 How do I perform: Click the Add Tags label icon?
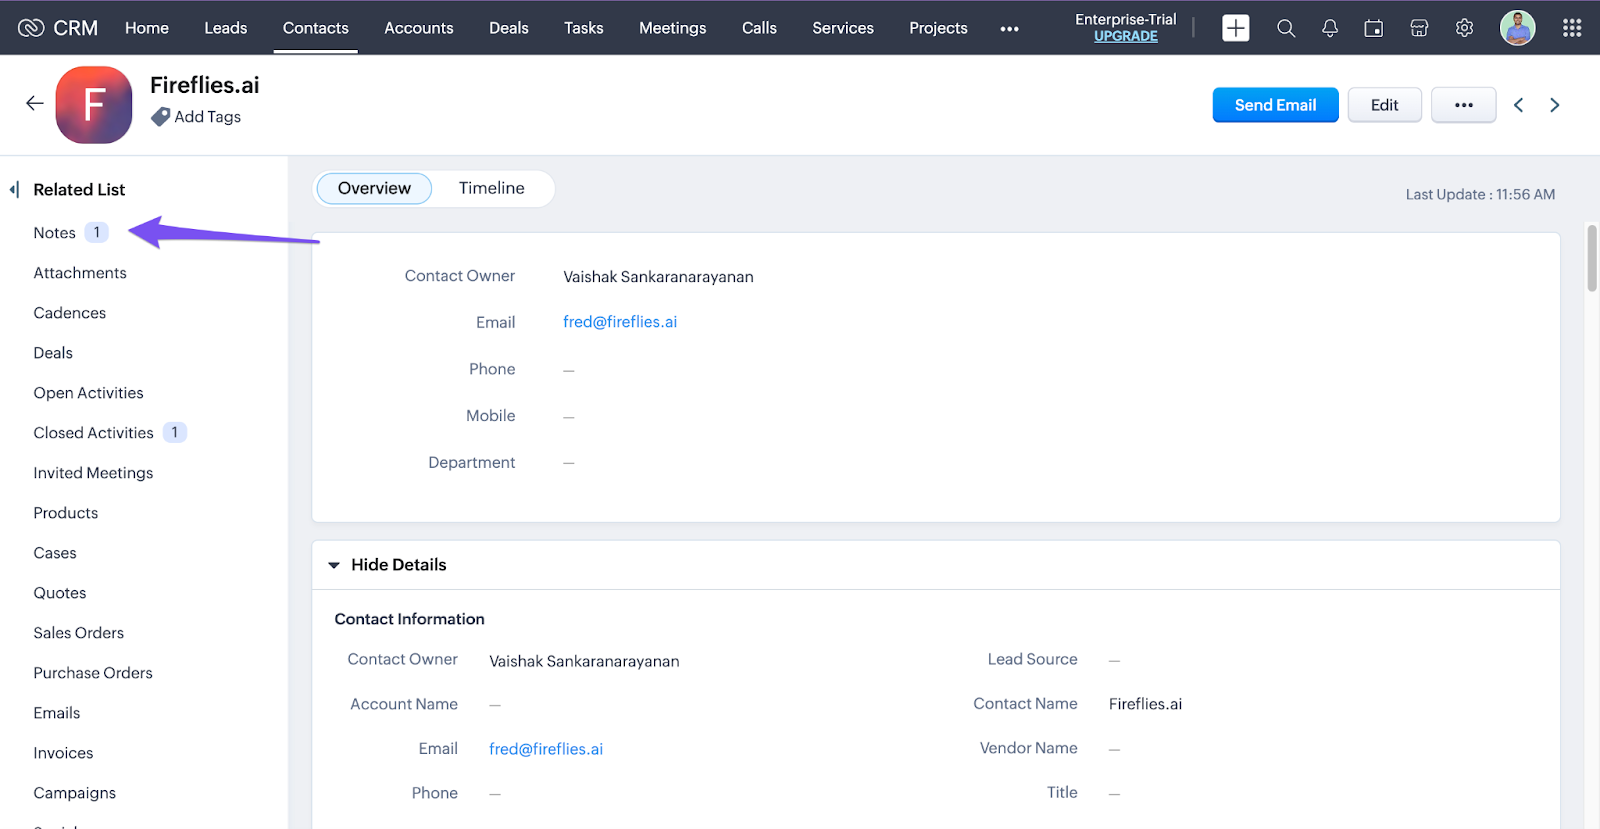point(161,117)
